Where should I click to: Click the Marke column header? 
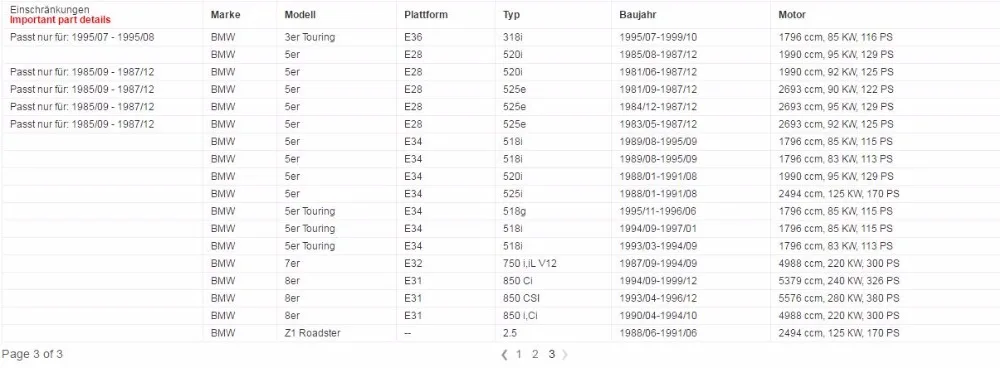226,15
